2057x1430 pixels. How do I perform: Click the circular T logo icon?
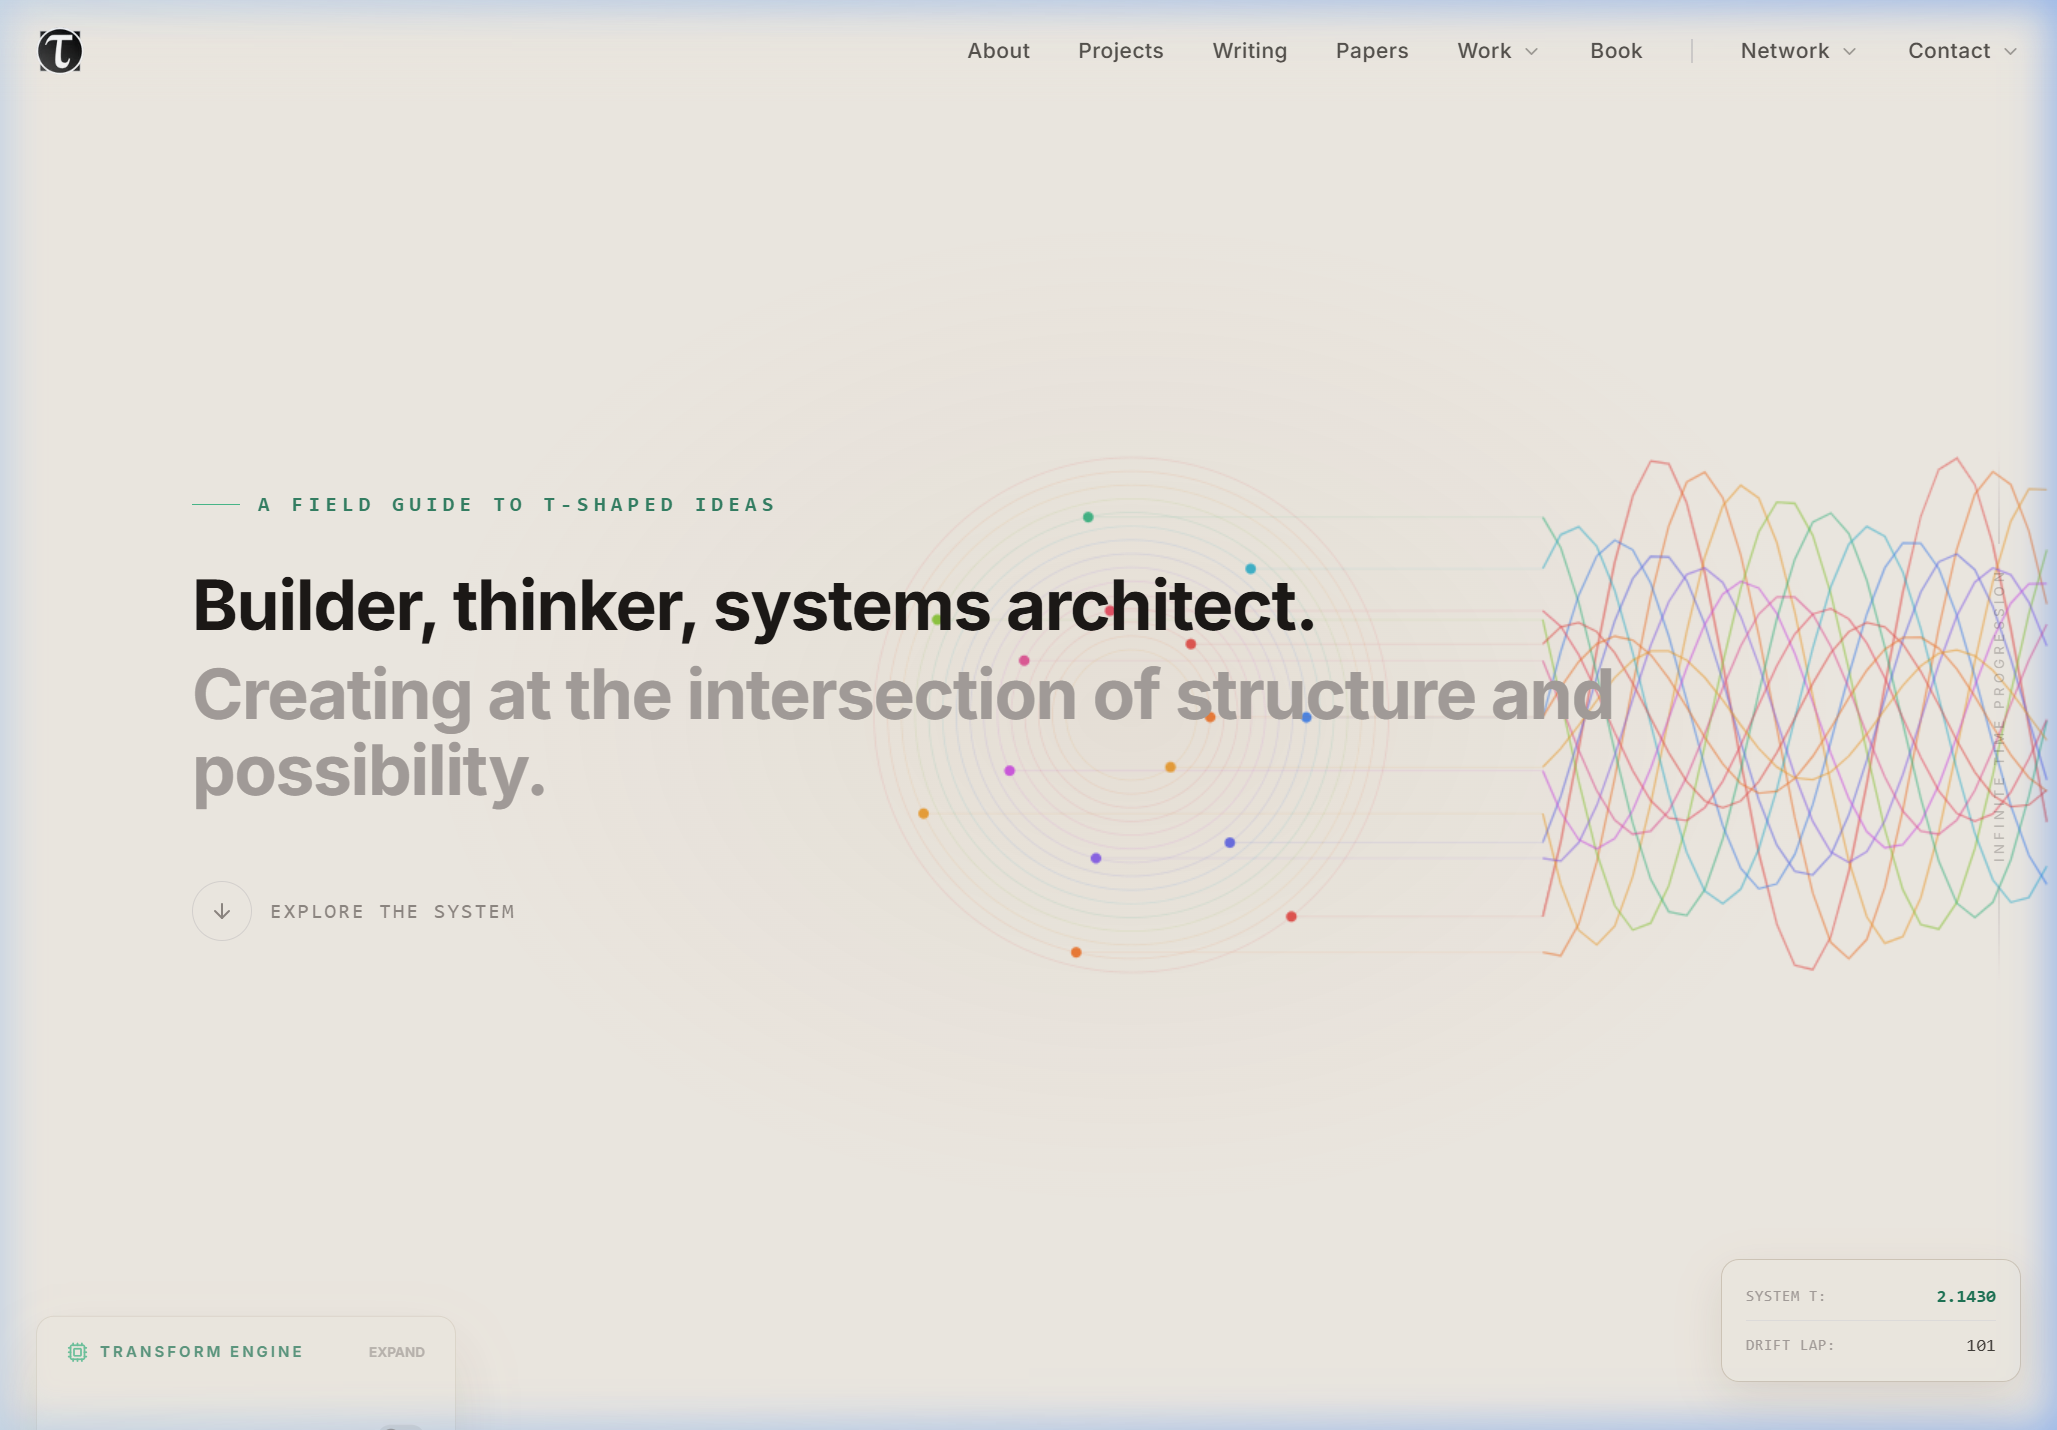(x=60, y=51)
